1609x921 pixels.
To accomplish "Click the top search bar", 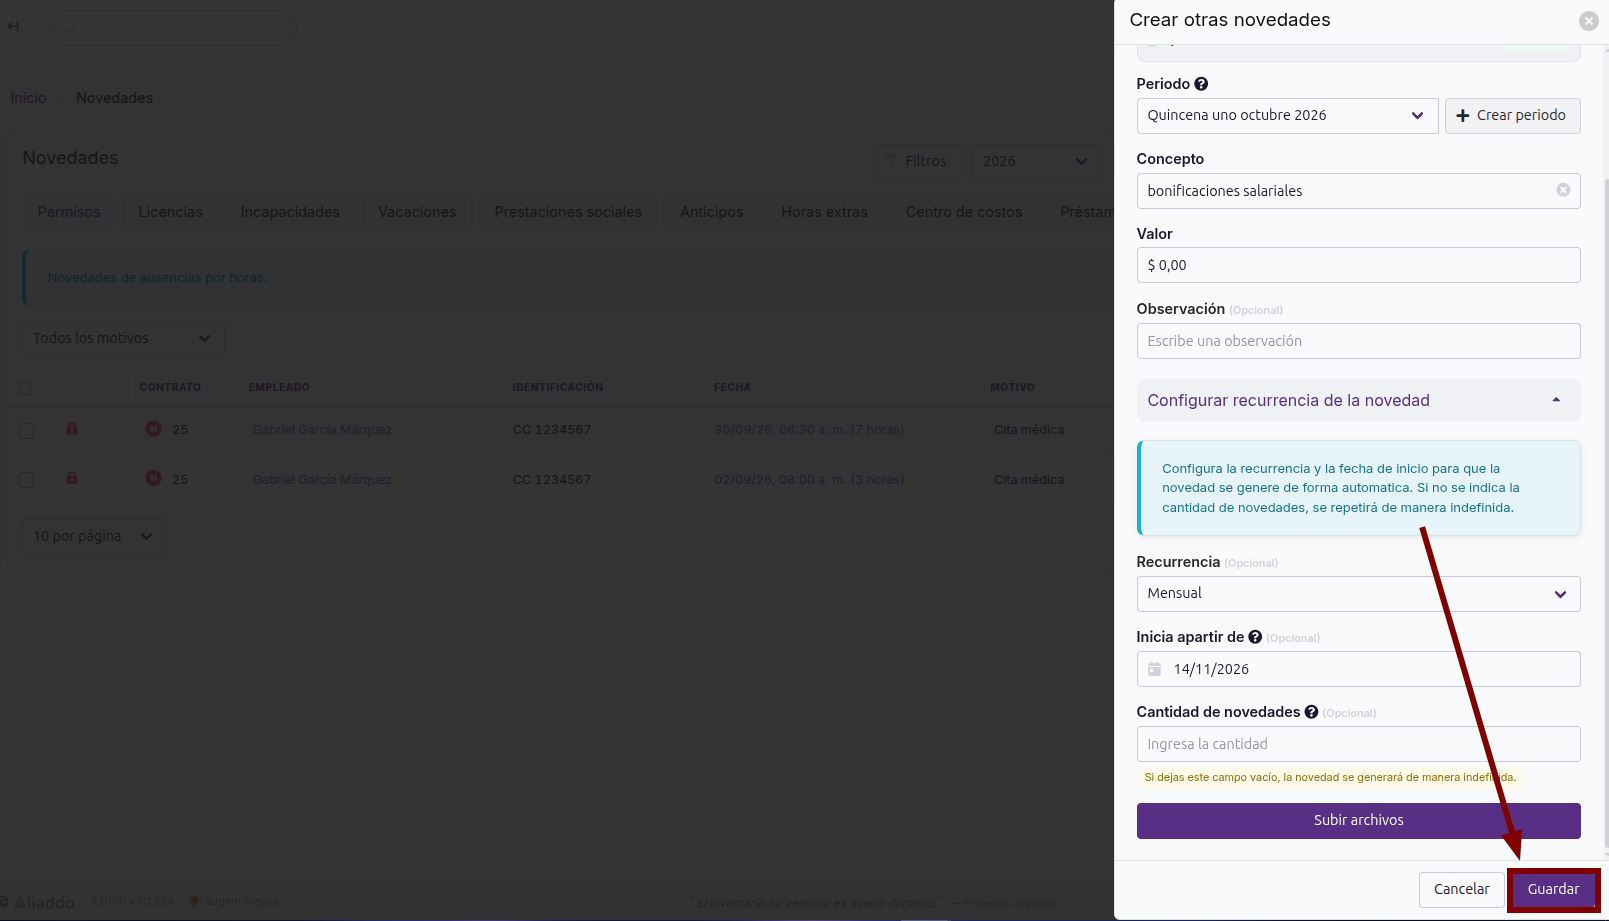I will click(174, 27).
